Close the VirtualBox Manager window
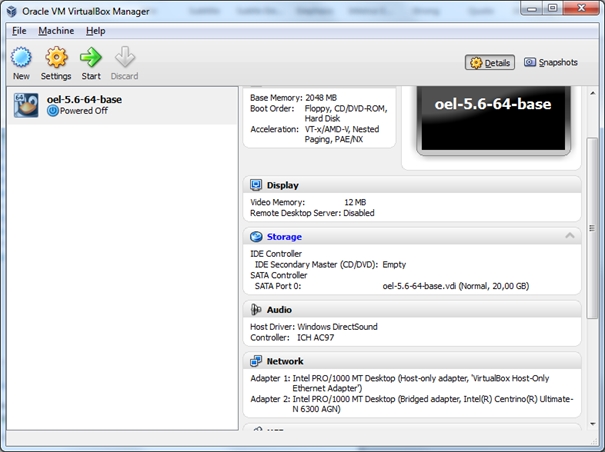The image size is (605, 452). 581,8
